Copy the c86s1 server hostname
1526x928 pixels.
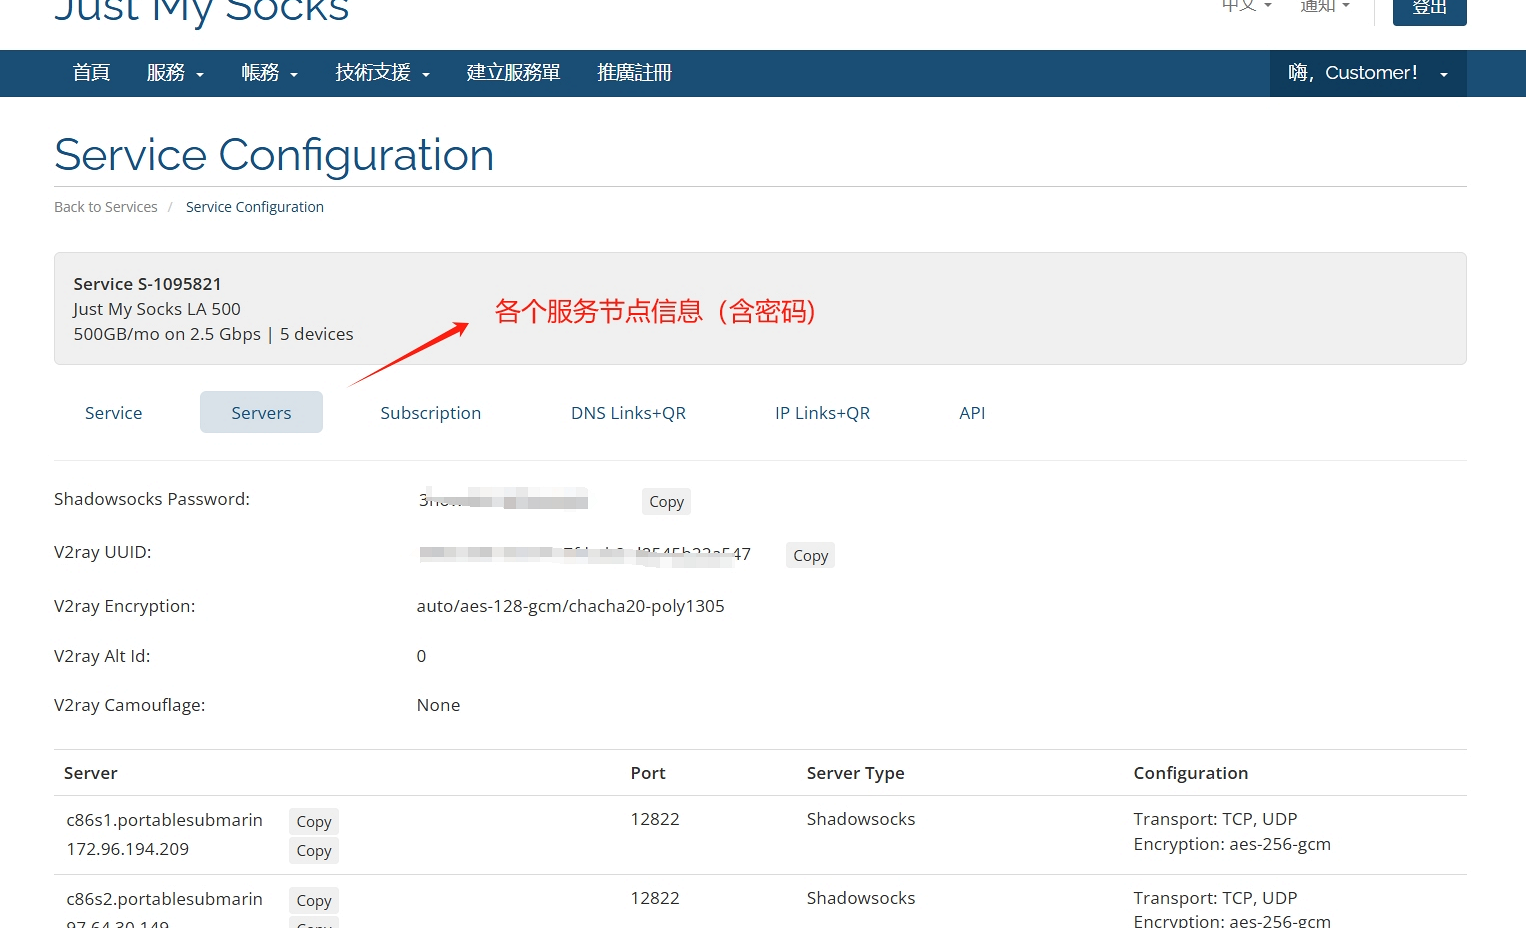click(314, 821)
